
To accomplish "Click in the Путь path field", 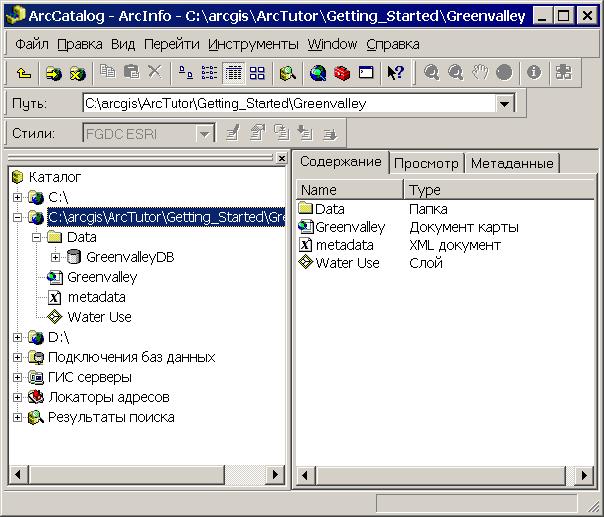I will (x=289, y=104).
